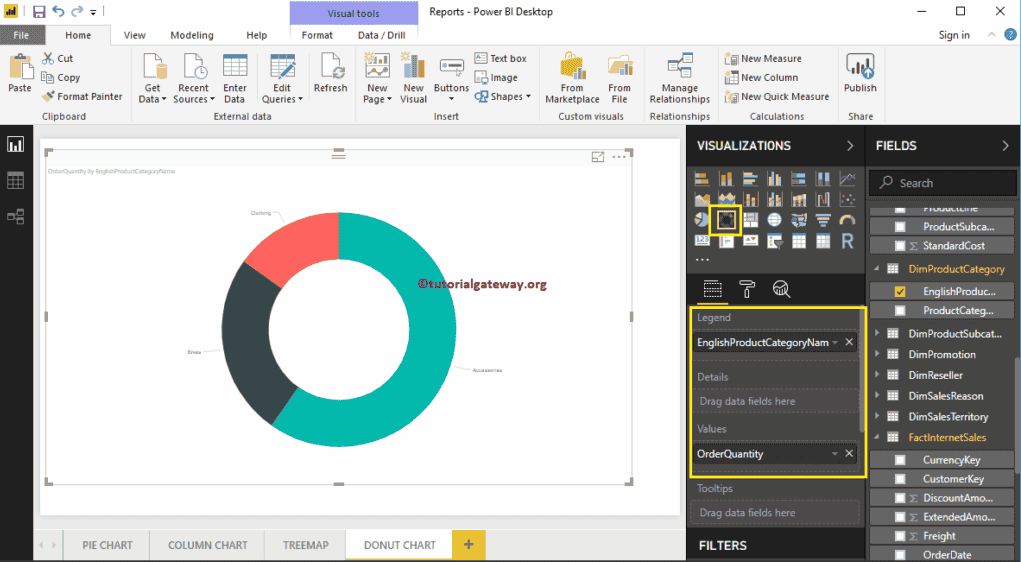
Task: Check the CustomerKey field checkbox
Action: tap(900, 479)
